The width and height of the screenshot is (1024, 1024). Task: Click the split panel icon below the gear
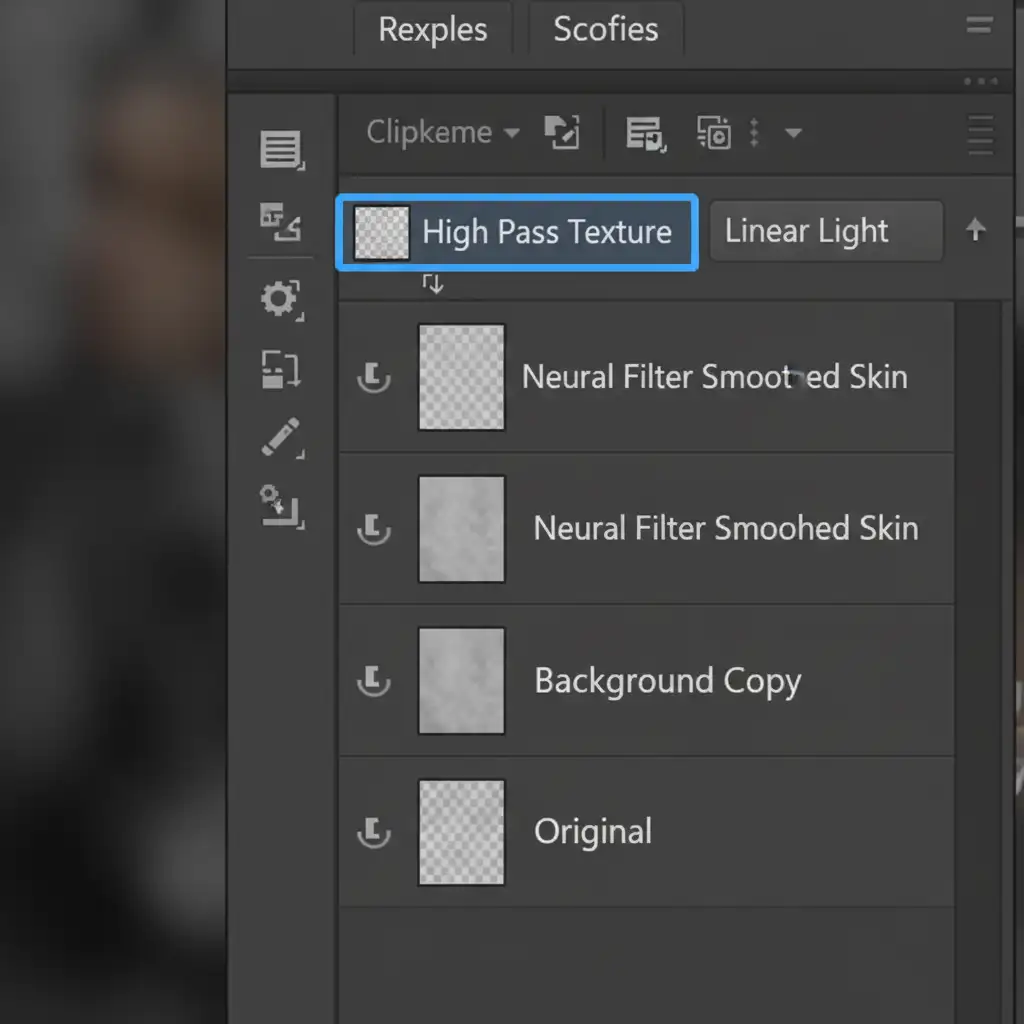coord(280,369)
